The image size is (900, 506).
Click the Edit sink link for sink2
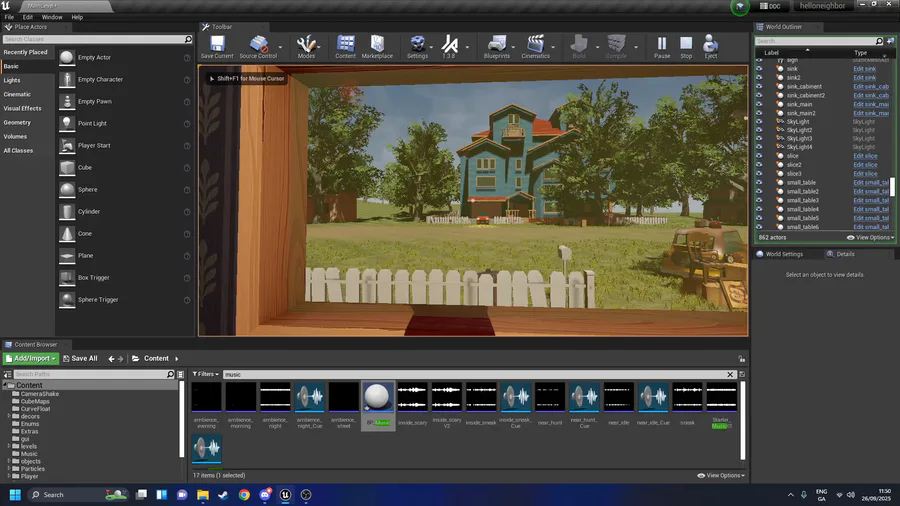point(864,77)
